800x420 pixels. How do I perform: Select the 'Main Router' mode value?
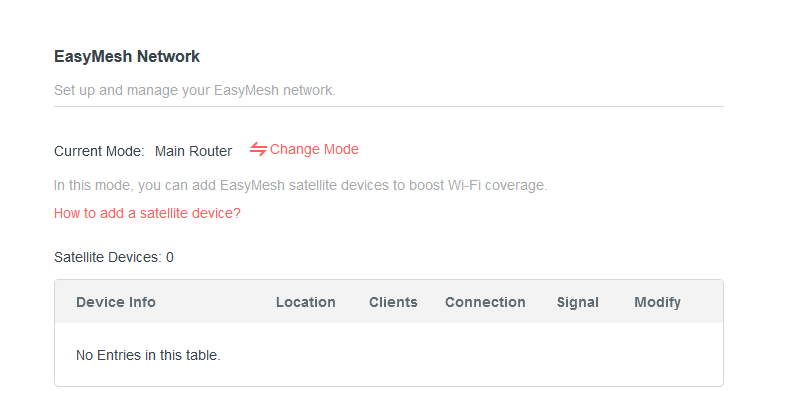click(x=193, y=151)
